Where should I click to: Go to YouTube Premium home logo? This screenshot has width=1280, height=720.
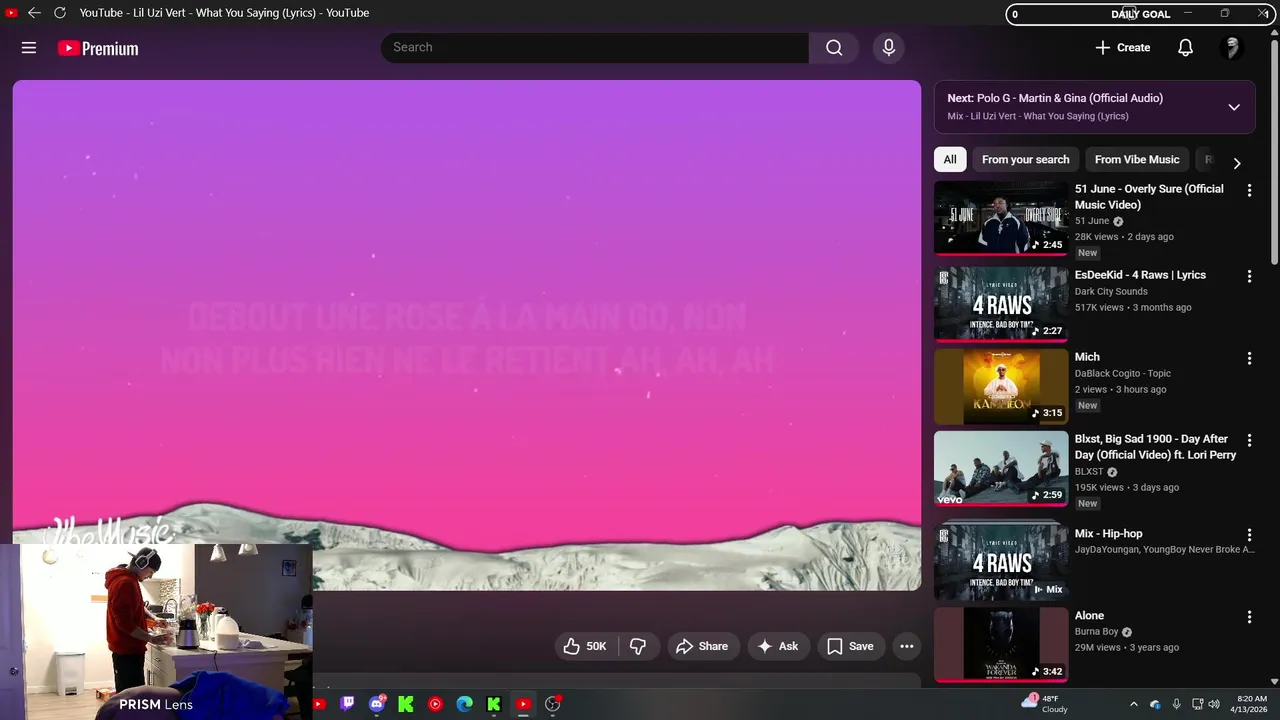[98, 48]
